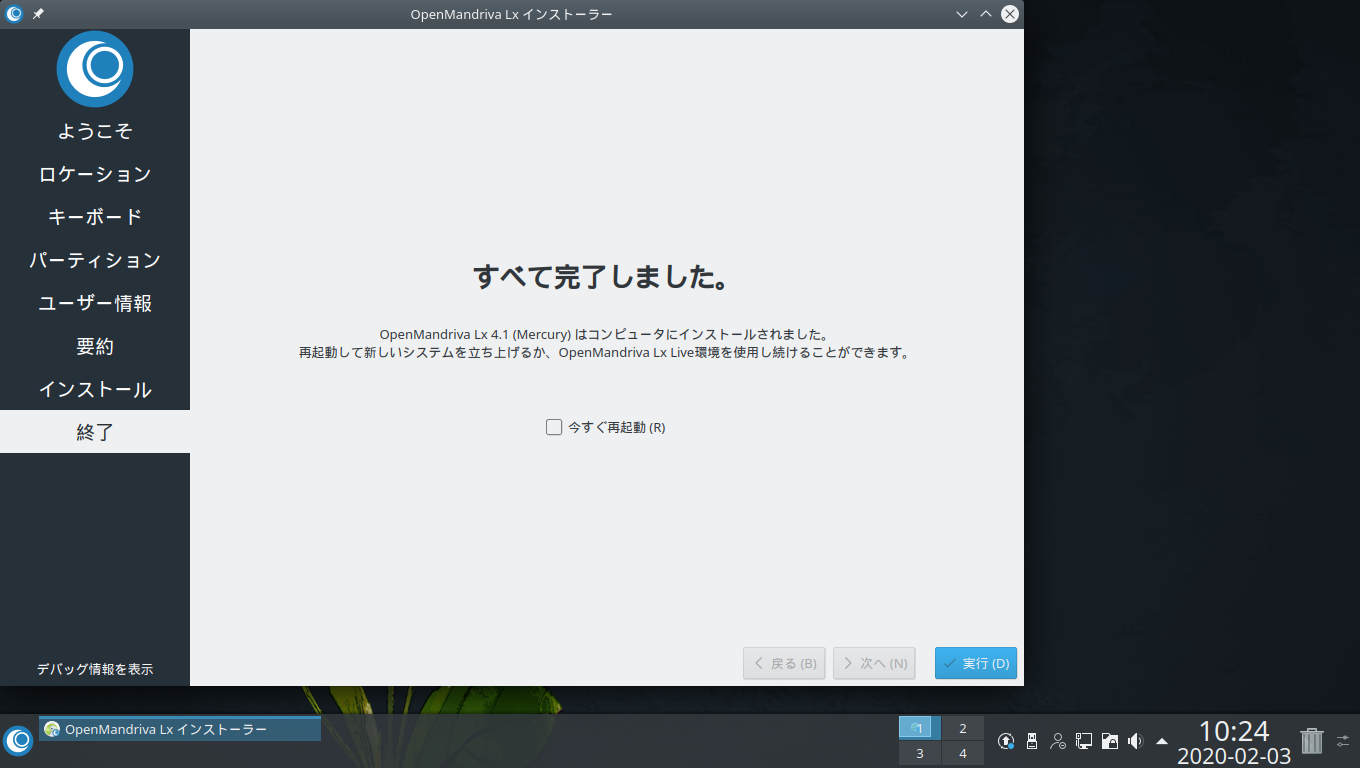Click the すべて完了しました。 heading
The width and height of the screenshot is (1360, 768).
click(x=600, y=277)
